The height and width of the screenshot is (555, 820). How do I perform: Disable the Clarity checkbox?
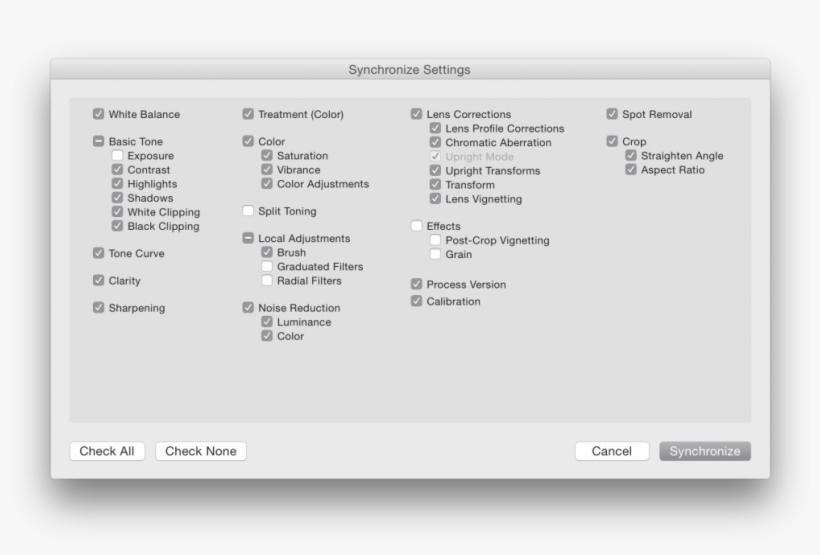click(98, 281)
